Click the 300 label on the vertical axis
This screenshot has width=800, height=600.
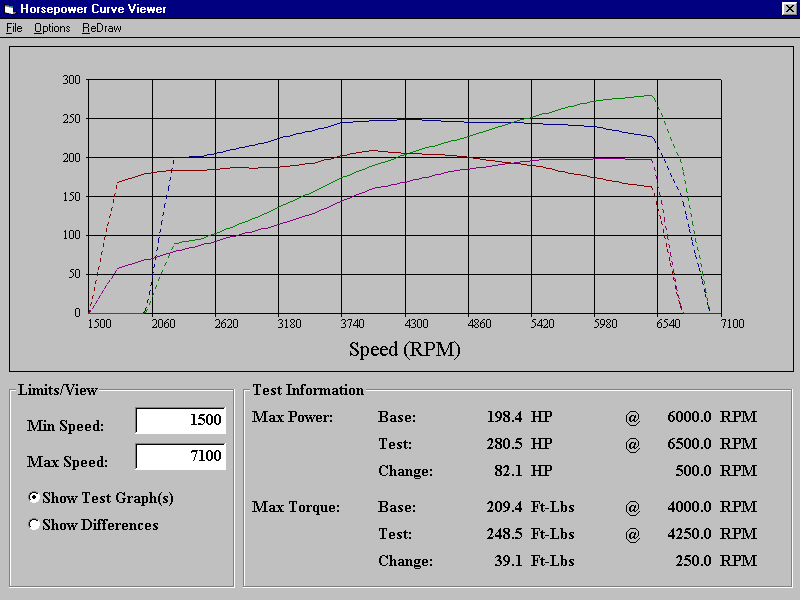pos(71,80)
